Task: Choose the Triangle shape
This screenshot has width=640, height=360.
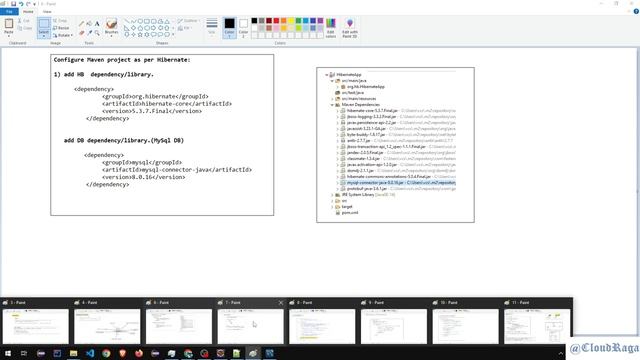Action: coord(167,21)
